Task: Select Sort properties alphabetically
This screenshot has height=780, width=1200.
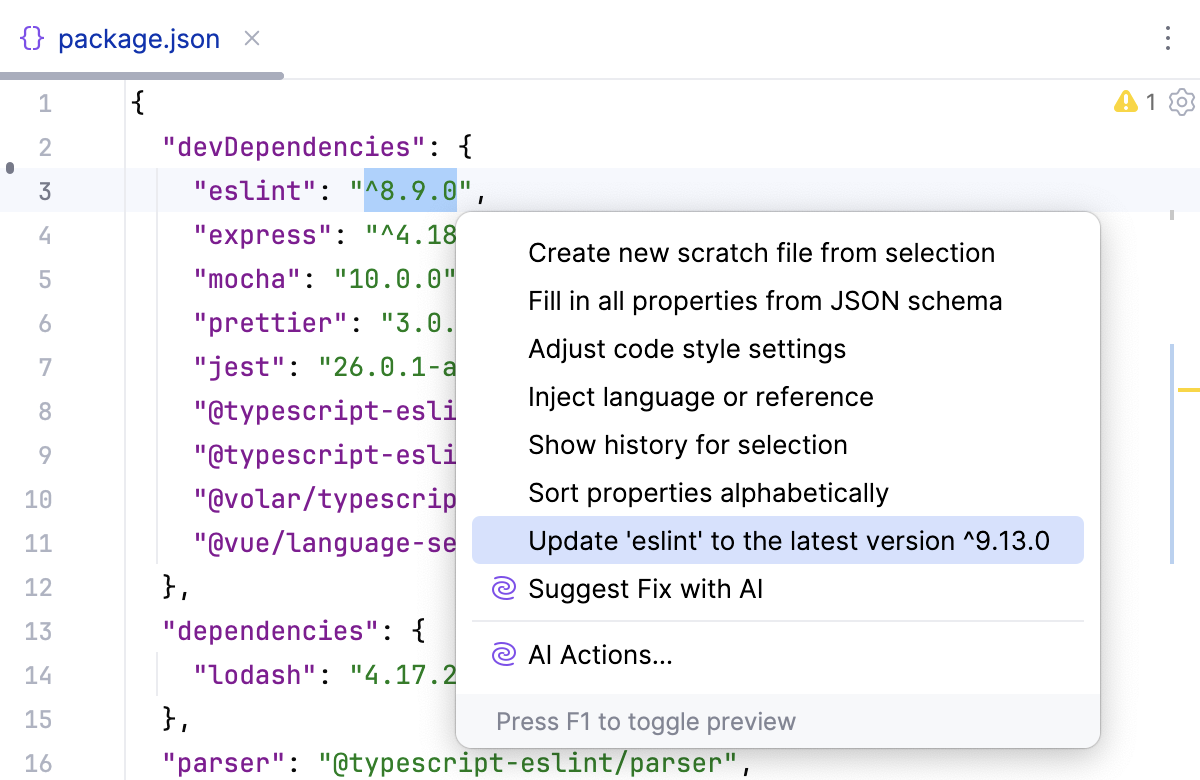Action: 709,493
